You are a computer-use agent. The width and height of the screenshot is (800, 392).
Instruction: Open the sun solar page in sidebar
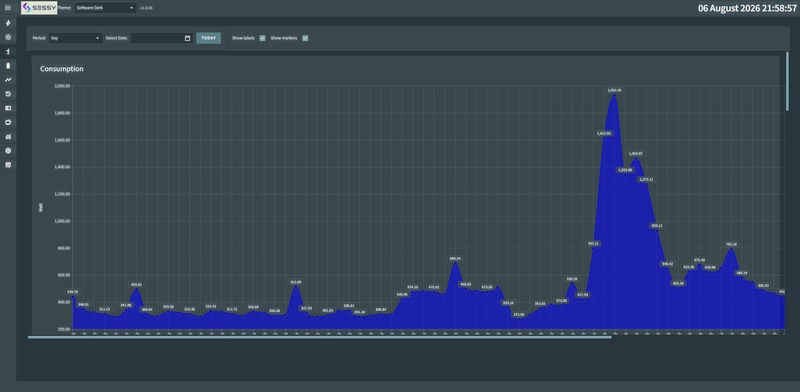click(x=8, y=37)
